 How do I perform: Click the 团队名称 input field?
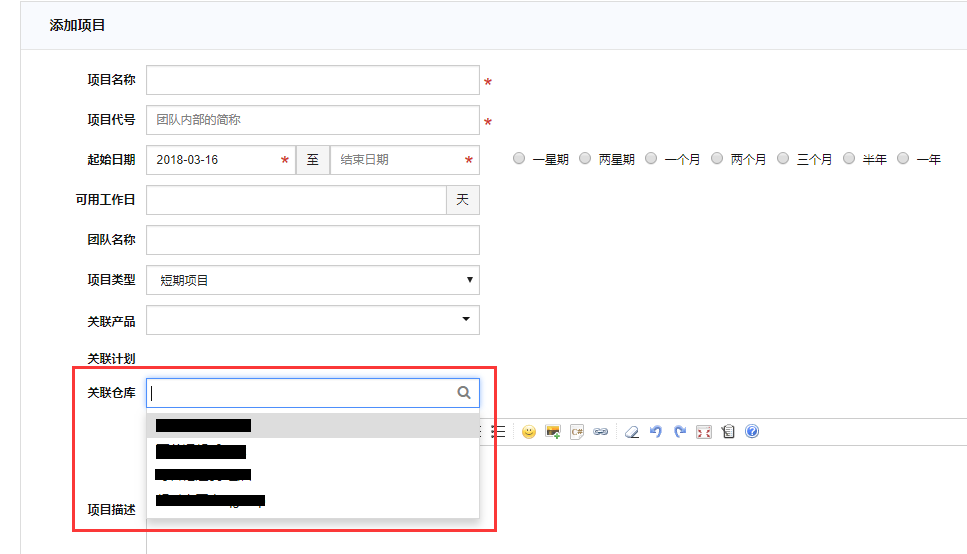point(313,240)
